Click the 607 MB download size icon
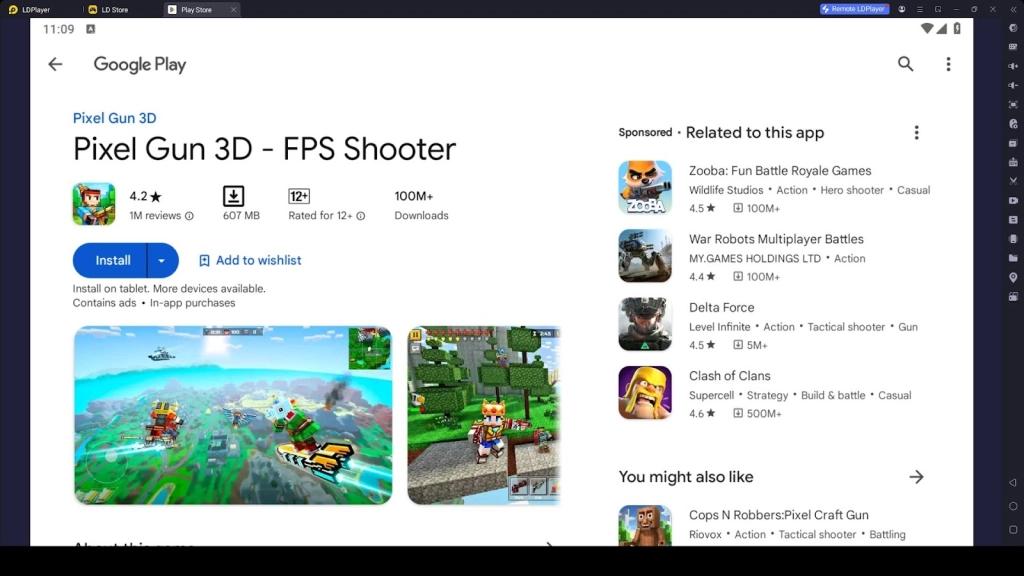This screenshot has height=576, width=1024. pyautogui.click(x=233, y=196)
